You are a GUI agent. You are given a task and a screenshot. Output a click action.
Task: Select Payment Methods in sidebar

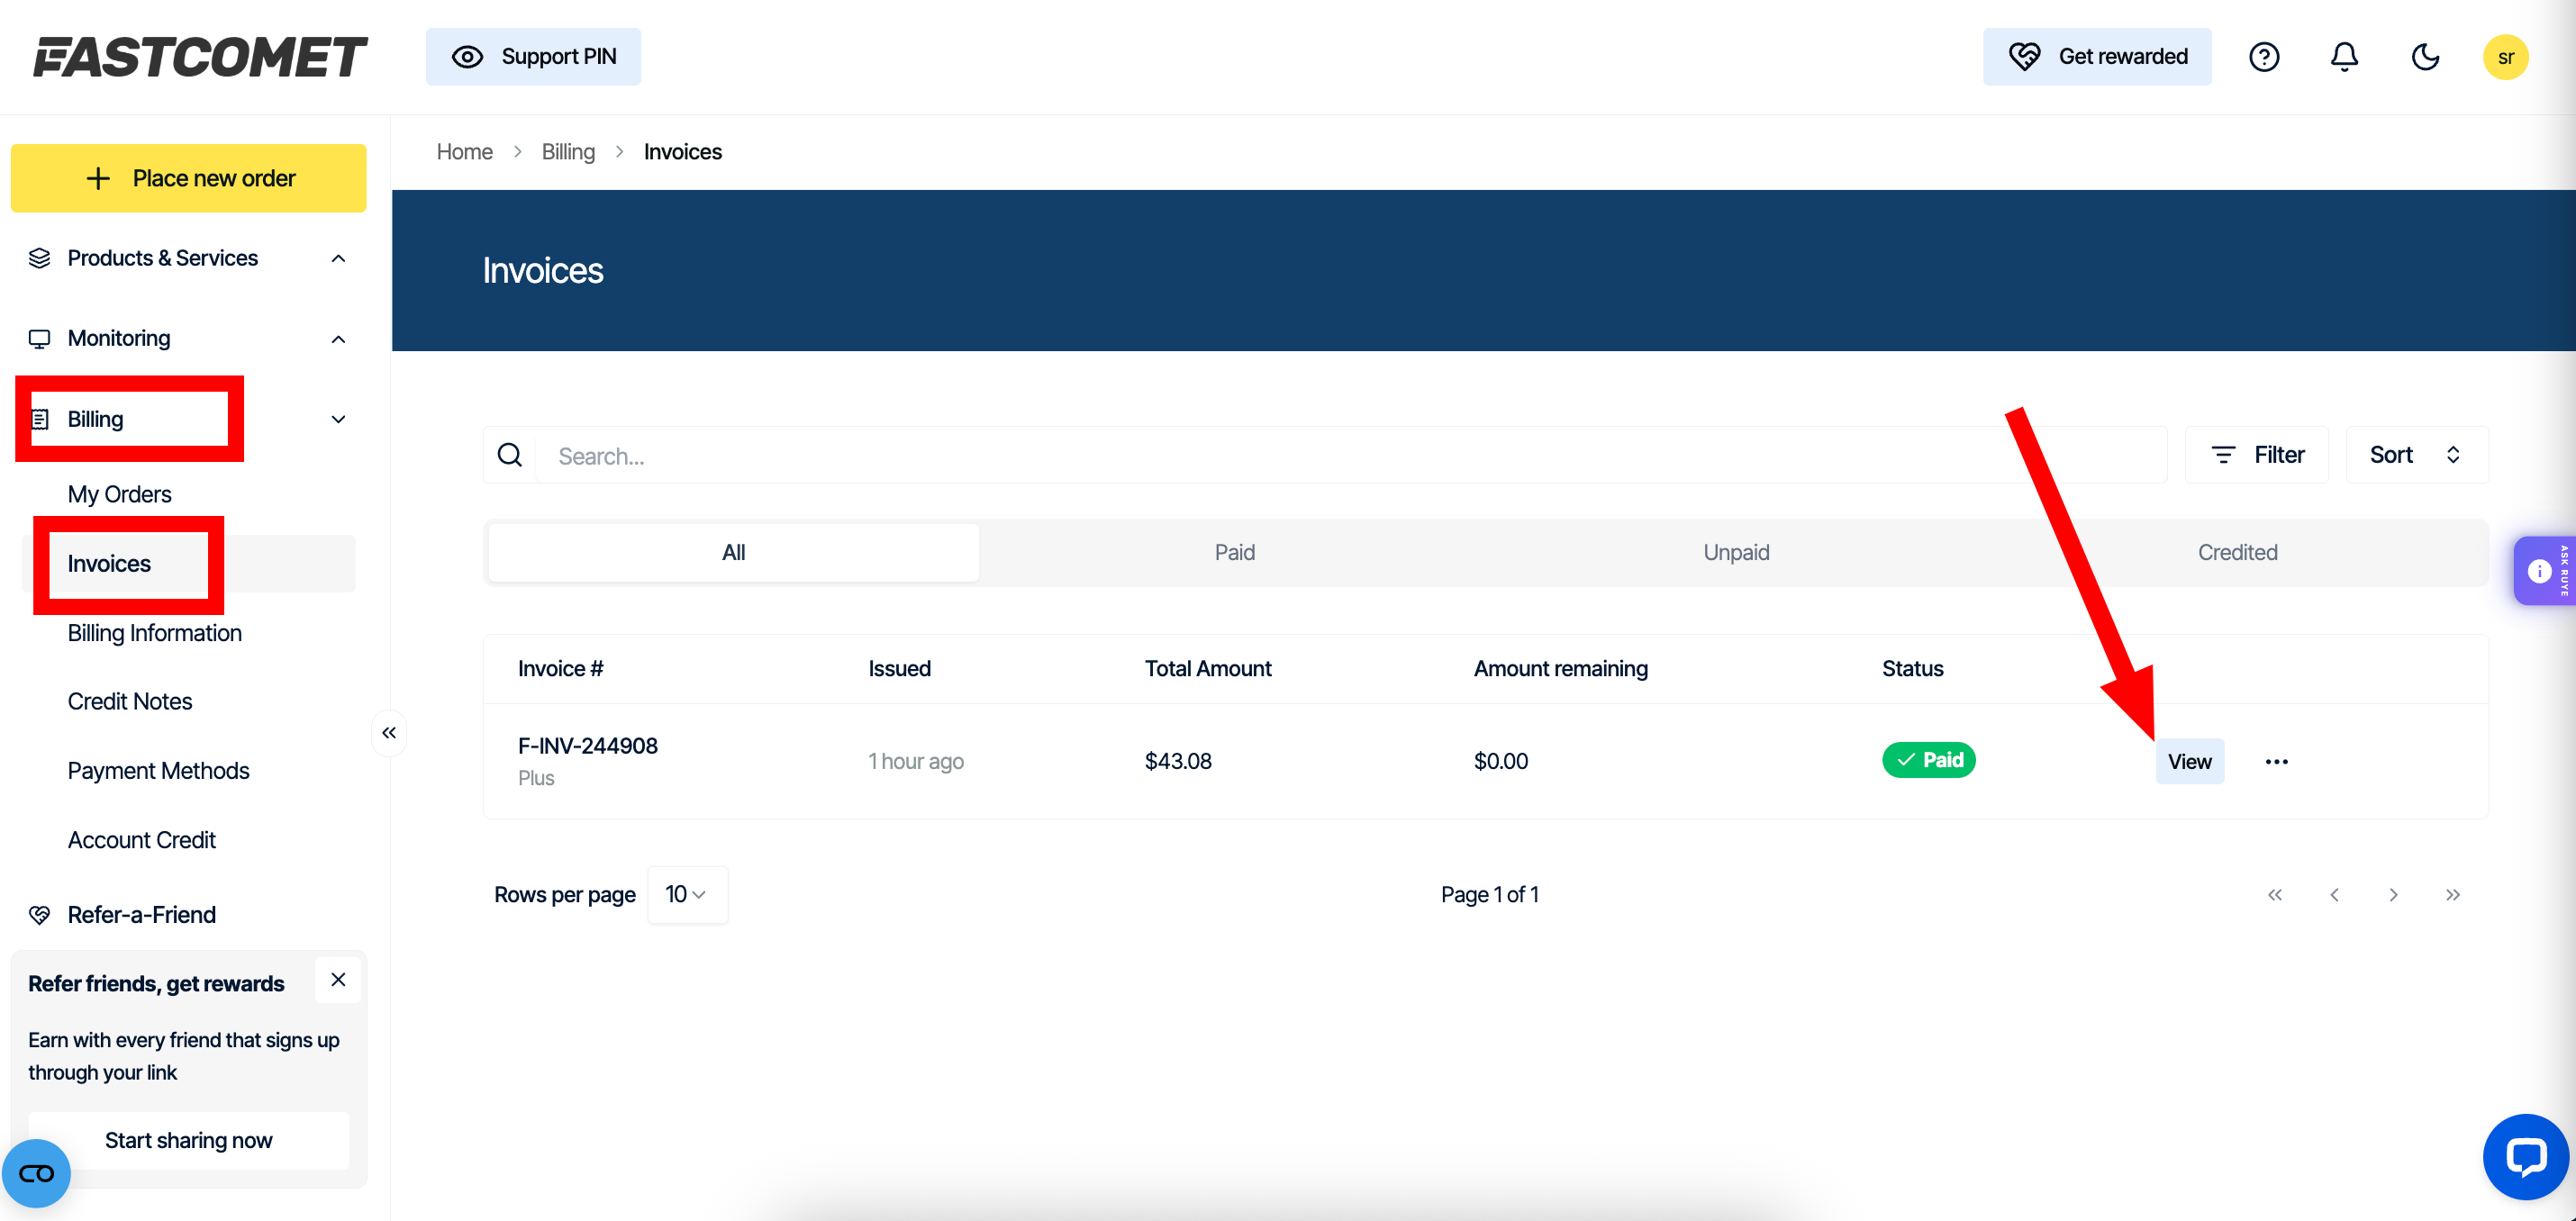(x=158, y=770)
